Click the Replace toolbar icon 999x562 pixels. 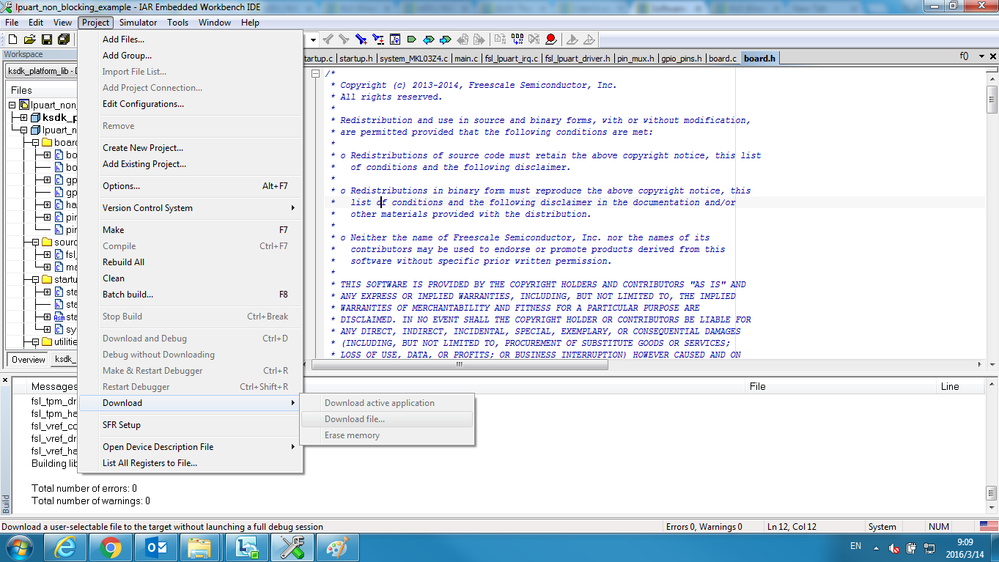click(378, 40)
